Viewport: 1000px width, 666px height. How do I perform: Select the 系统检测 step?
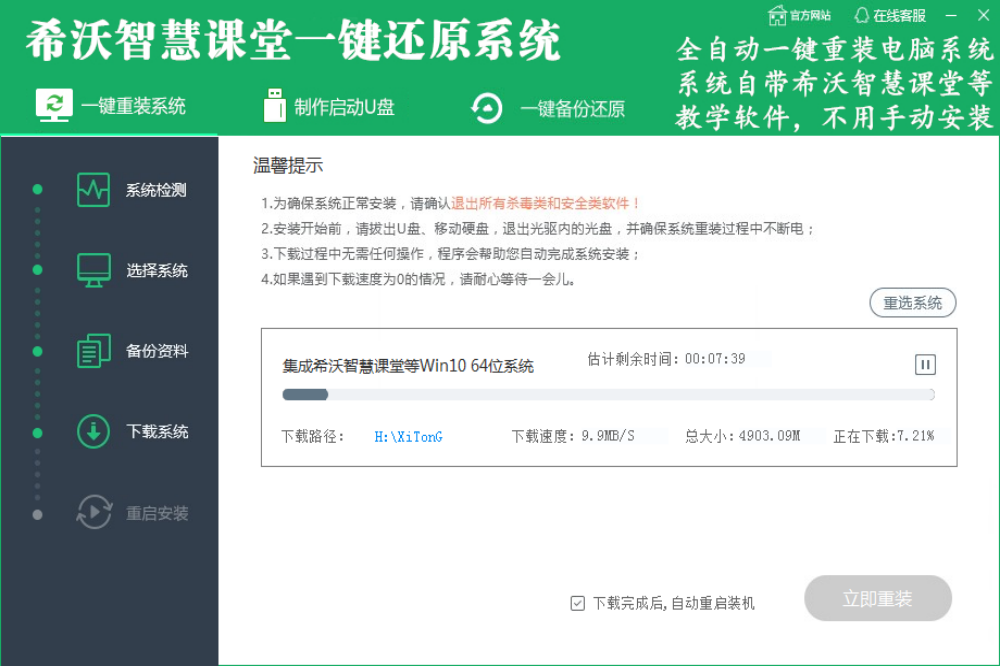[131, 190]
